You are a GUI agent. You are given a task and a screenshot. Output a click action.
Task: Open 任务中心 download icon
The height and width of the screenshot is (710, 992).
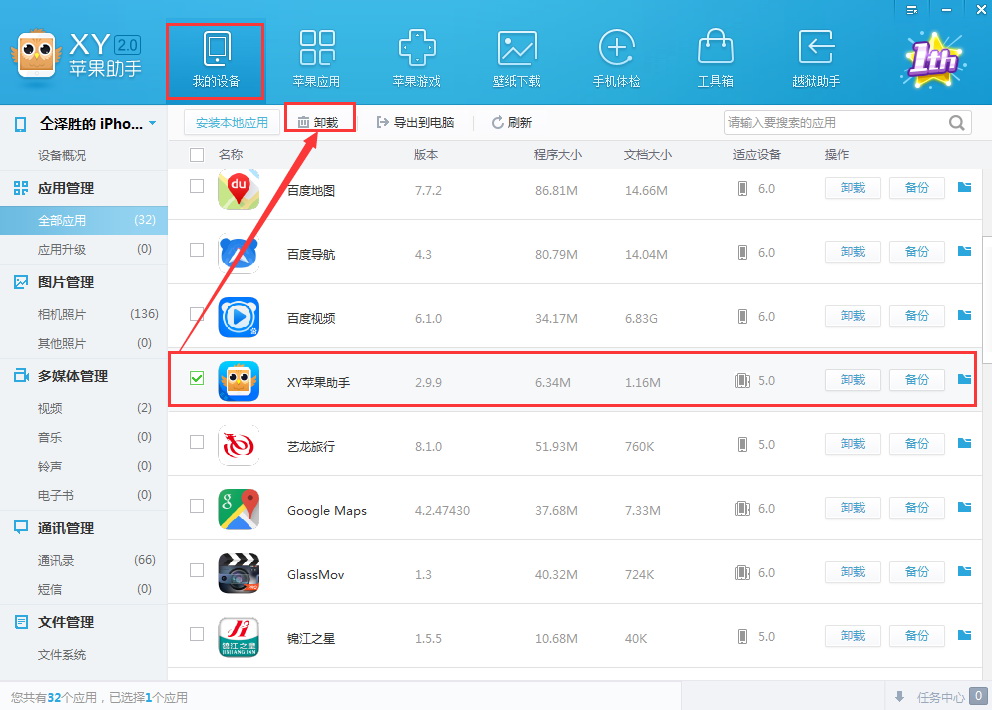pyautogui.click(x=899, y=697)
